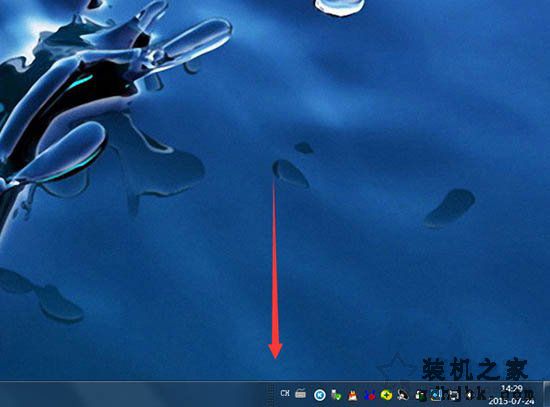Open the orange triangle tray icon
This screenshot has width=550, height=407.
(x=353, y=395)
